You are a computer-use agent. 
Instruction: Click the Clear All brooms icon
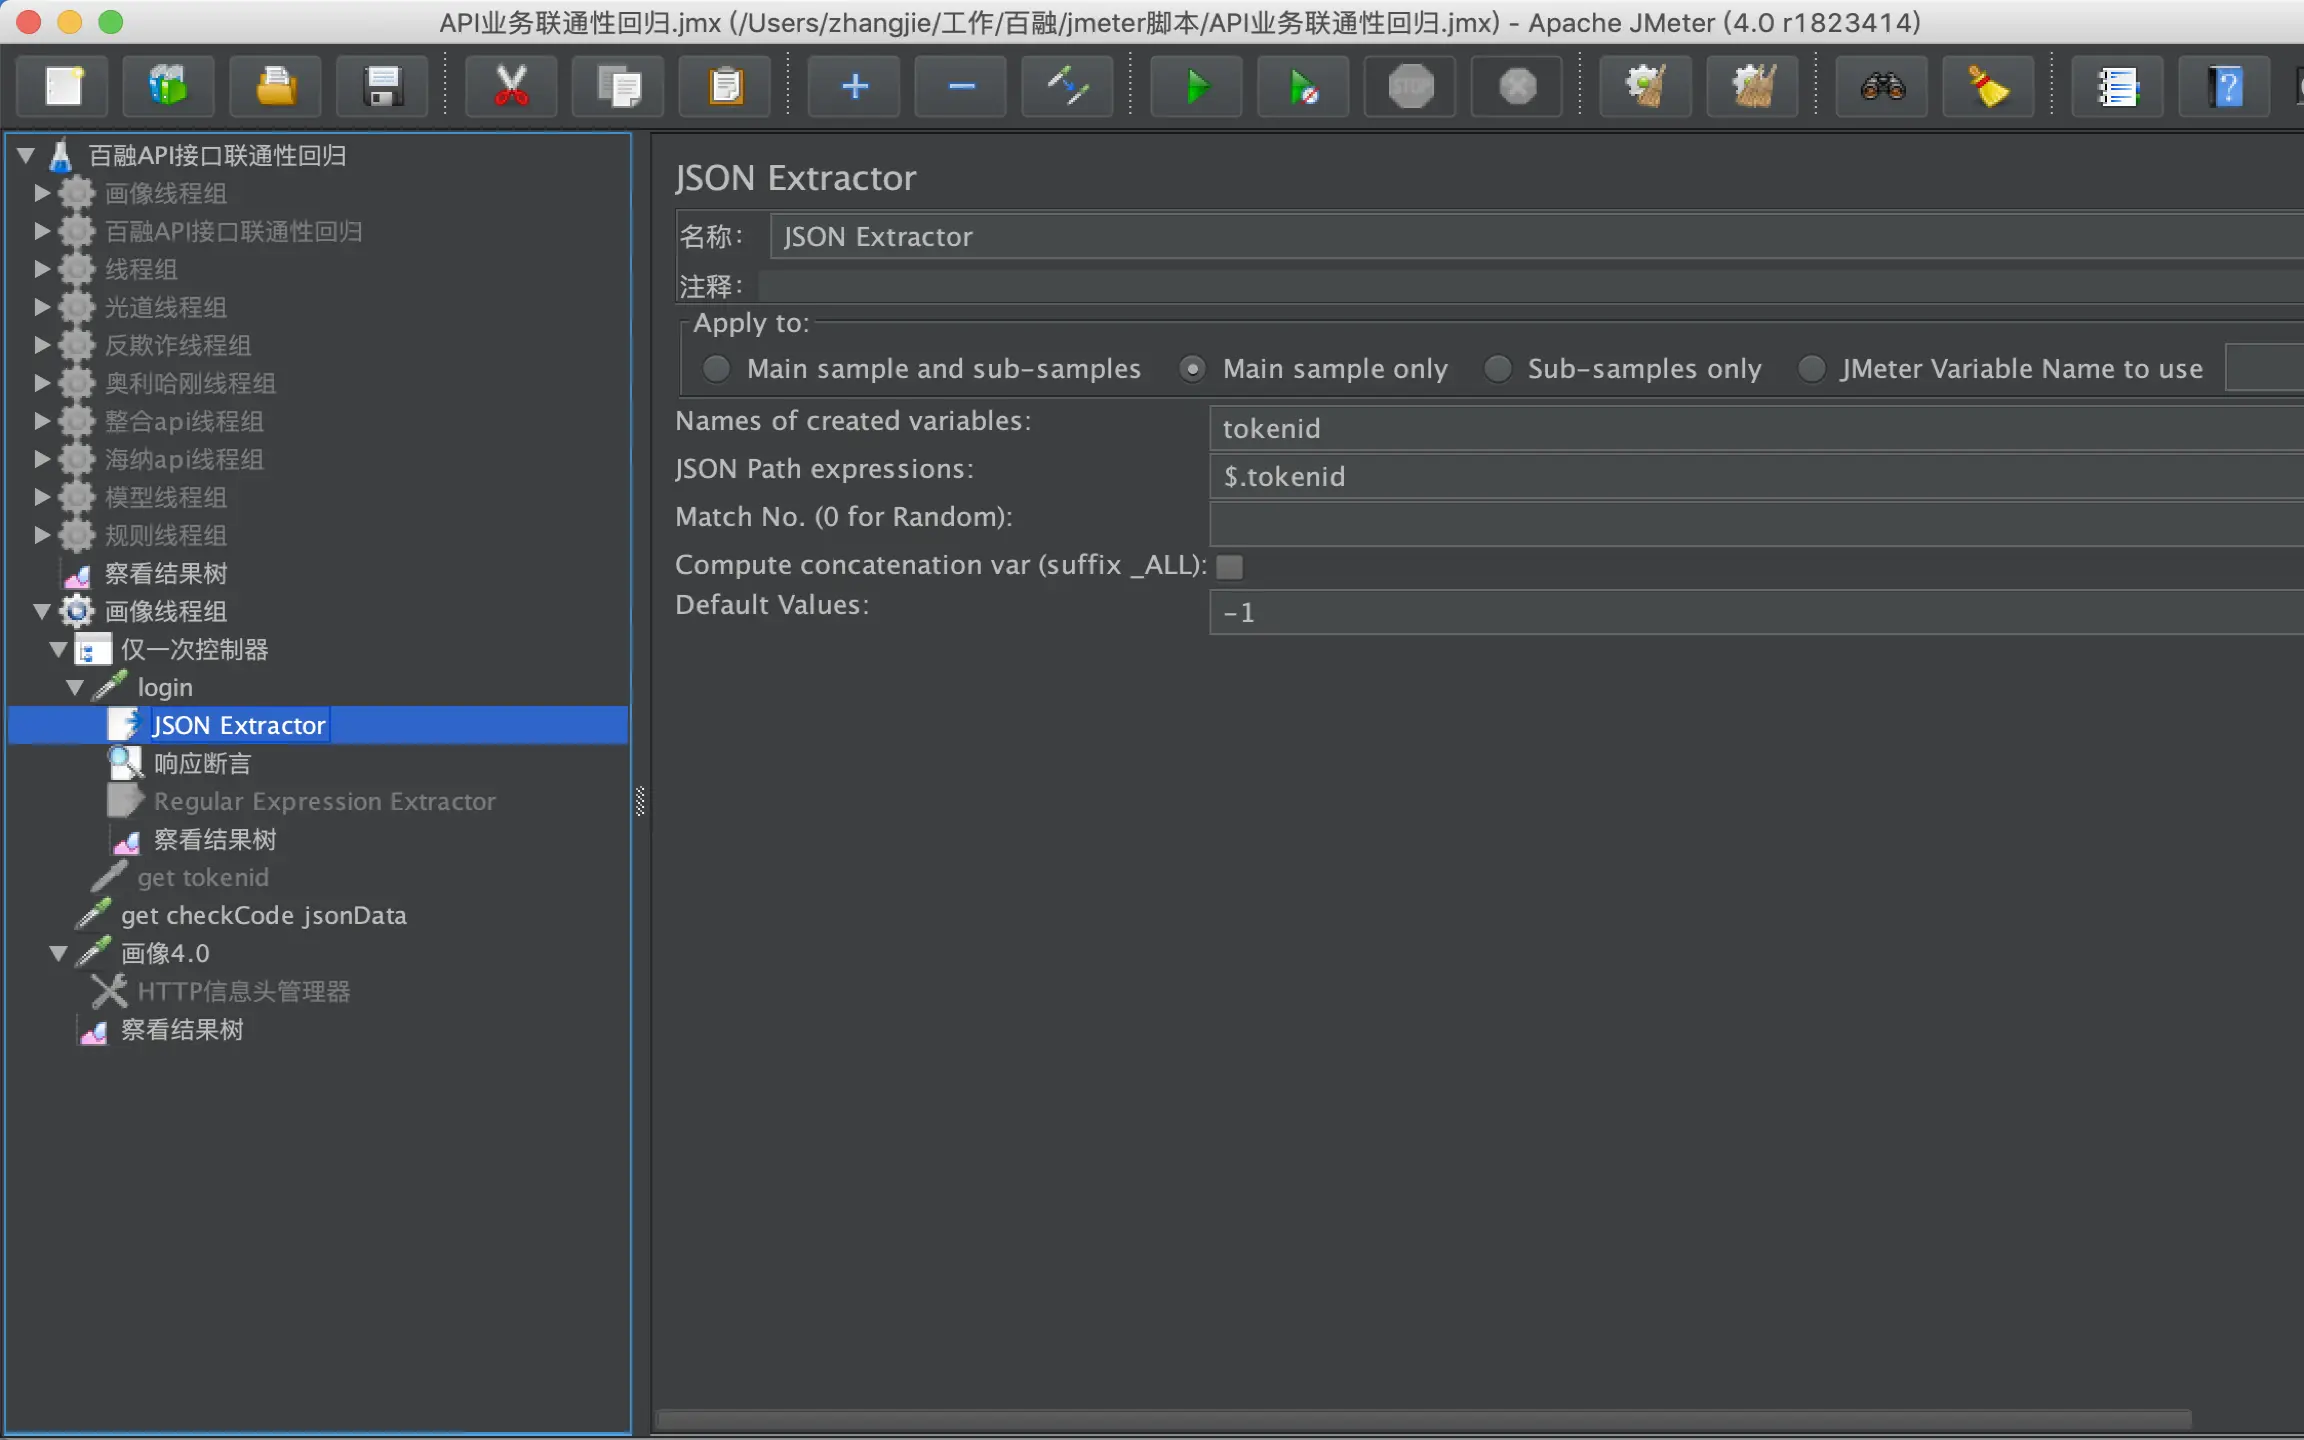(x=1753, y=87)
